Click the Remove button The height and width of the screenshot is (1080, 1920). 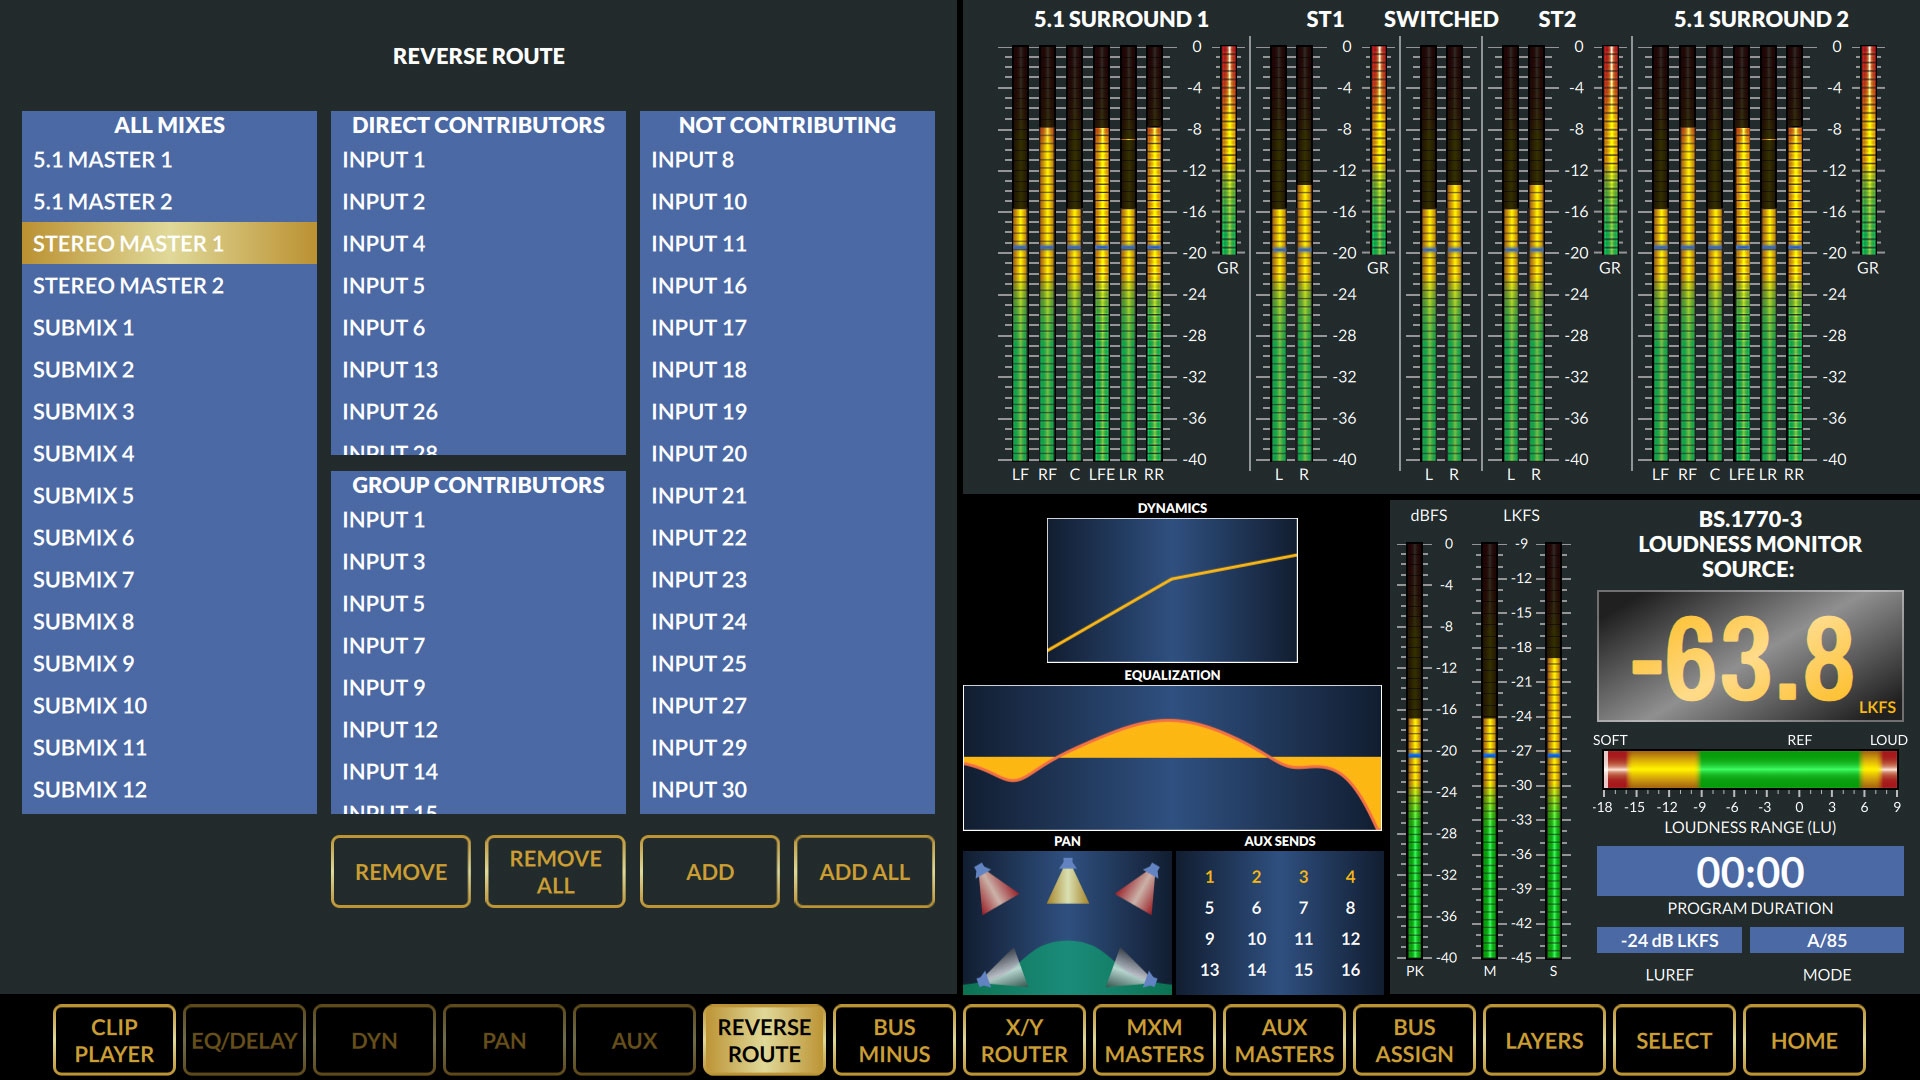coord(401,872)
